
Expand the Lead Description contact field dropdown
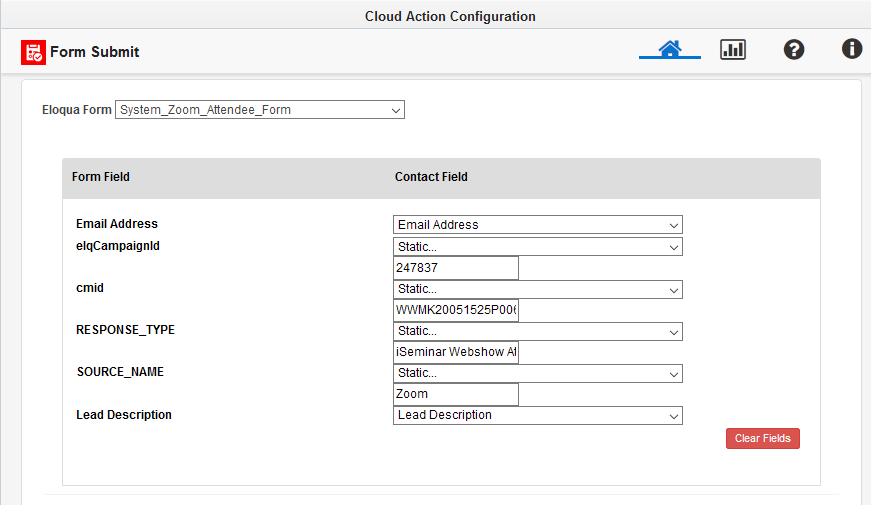pyautogui.click(x=538, y=415)
